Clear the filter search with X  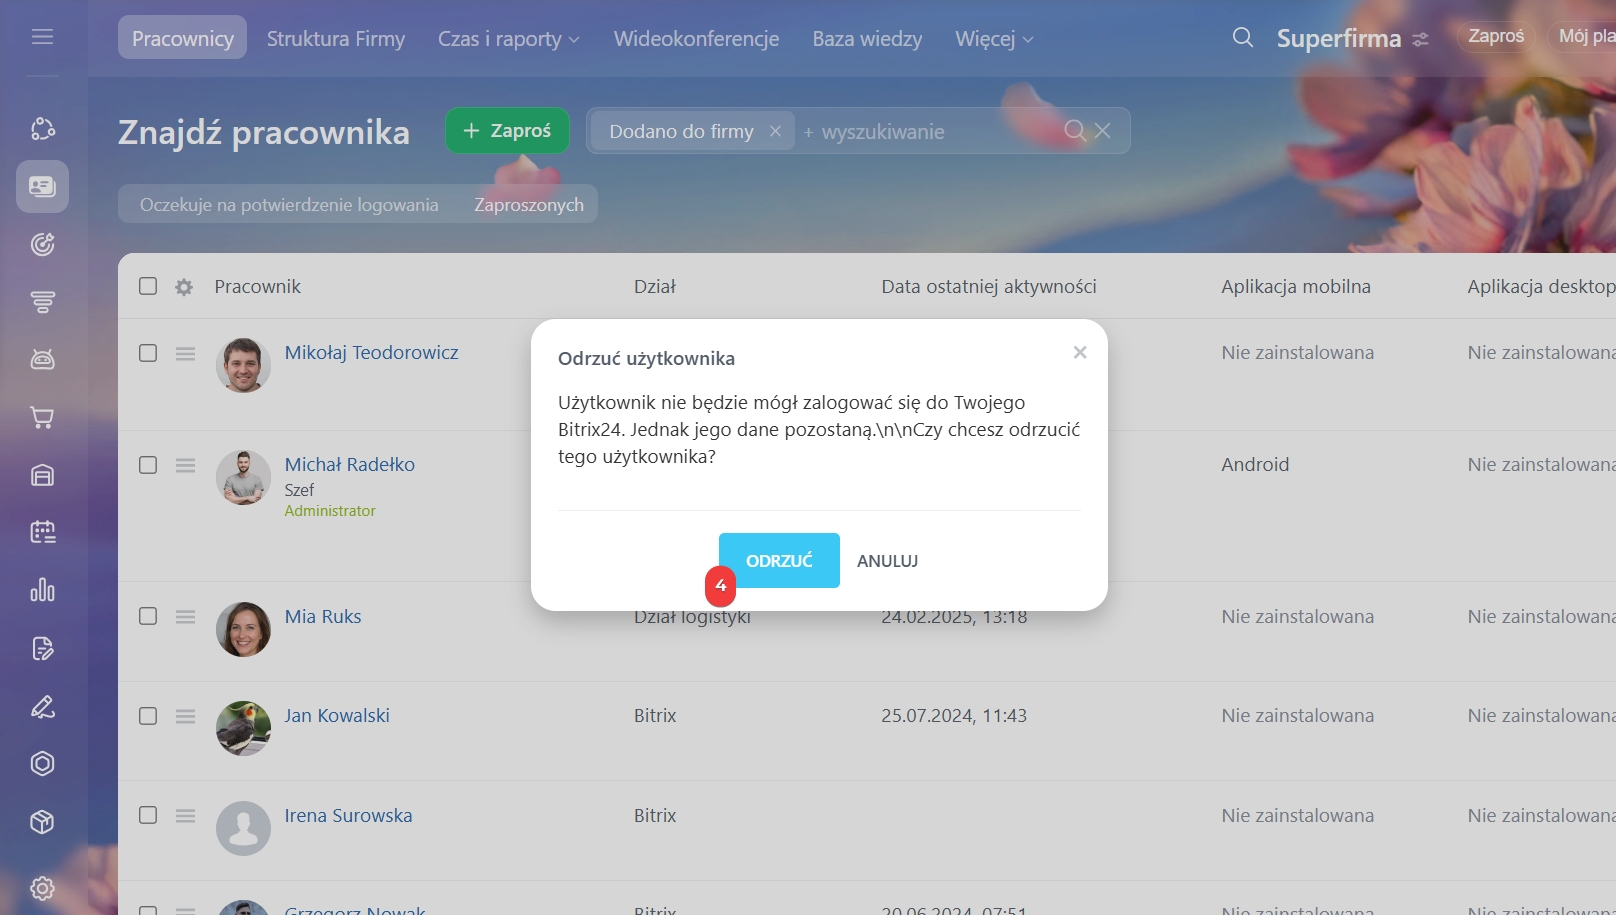1103,131
